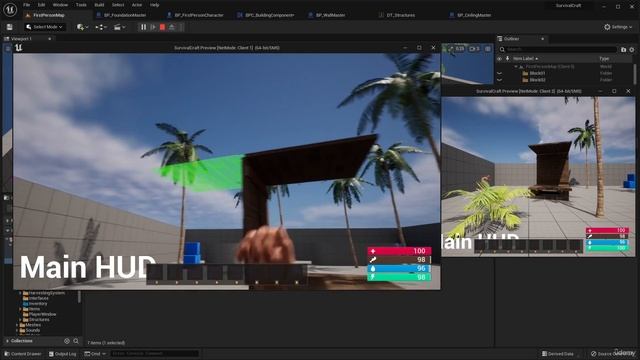This screenshot has width=640, height=360.
Task: Click the Unreal Engine logo top-left
Action: click(10, 9)
